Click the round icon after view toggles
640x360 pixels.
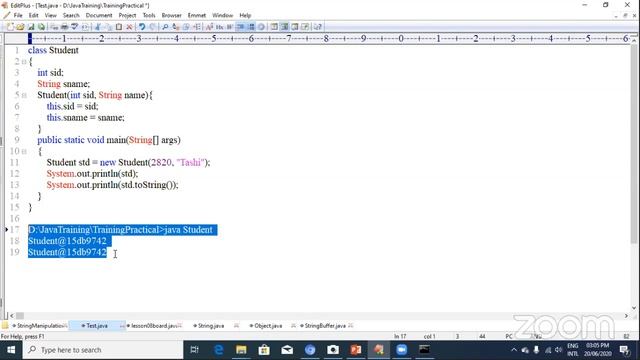[261, 27]
